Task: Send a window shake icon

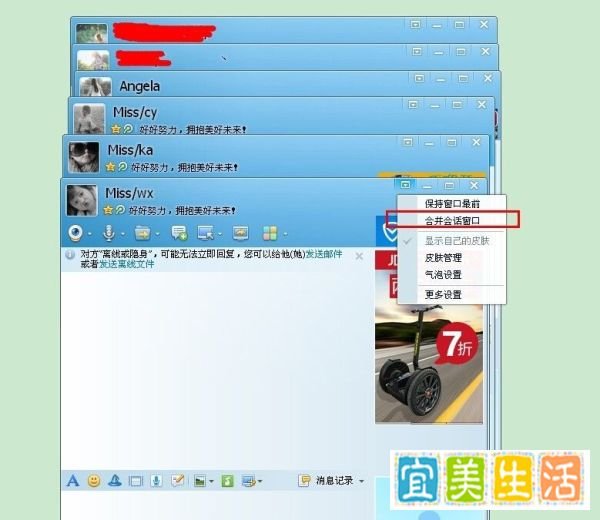Action: (x=135, y=481)
